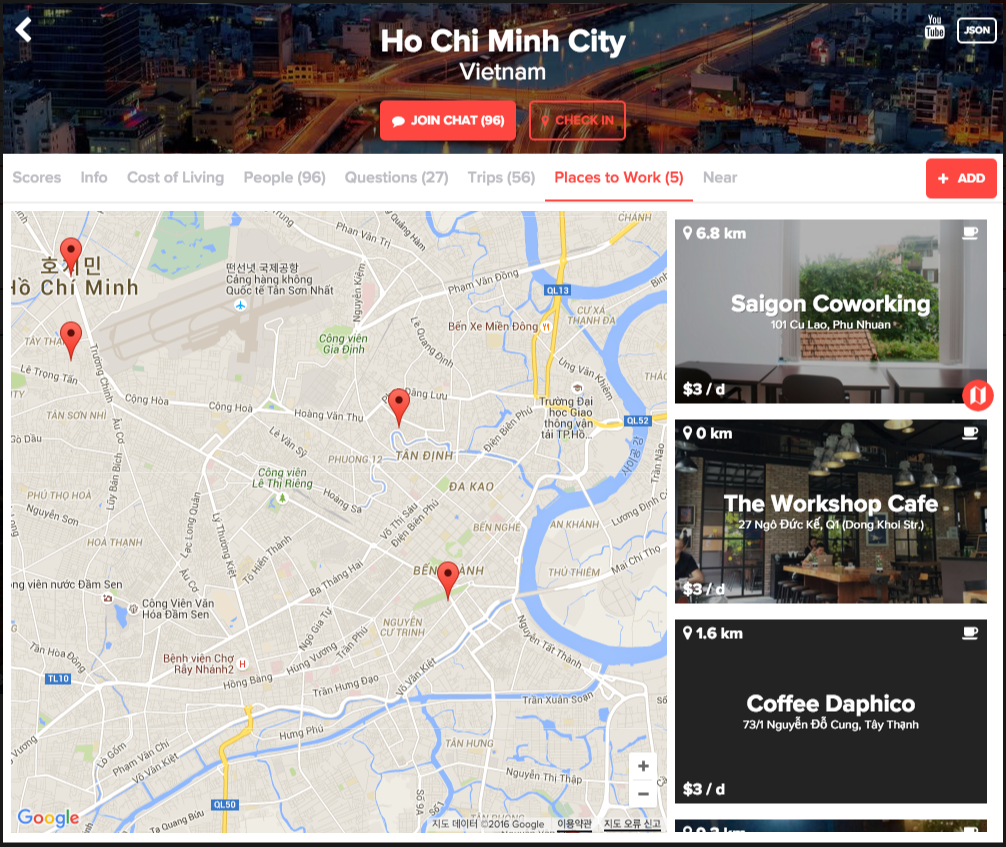The image size is (1006, 847).
Task: Select the map pin nearest the Hồ Chí Minh label
Action: pyautogui.click(x=71, y=257)
